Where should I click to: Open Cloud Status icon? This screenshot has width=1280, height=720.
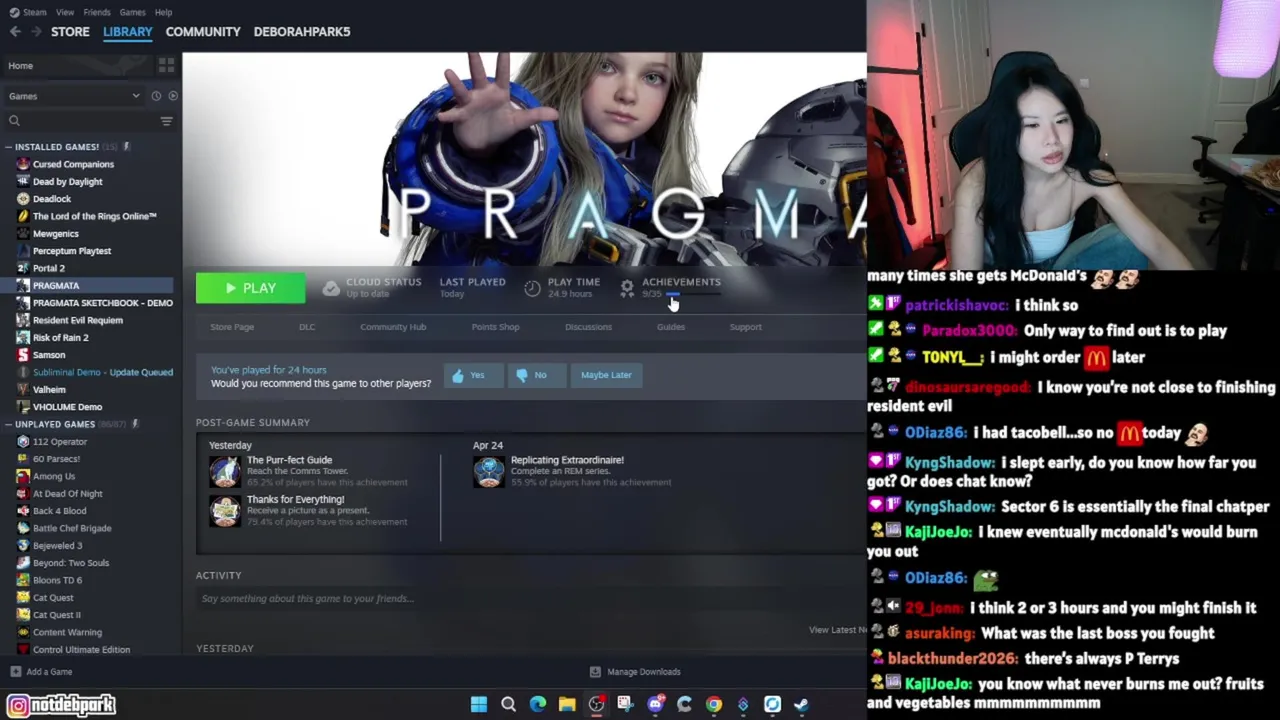point(331,288)
